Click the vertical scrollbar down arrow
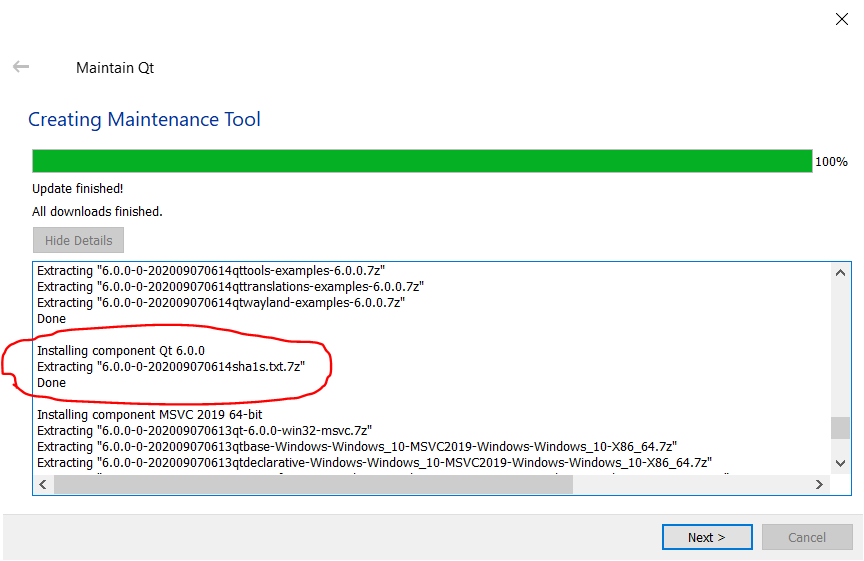Screen dimensions: 864x561 pyautogui.click(x=840, y=463)
